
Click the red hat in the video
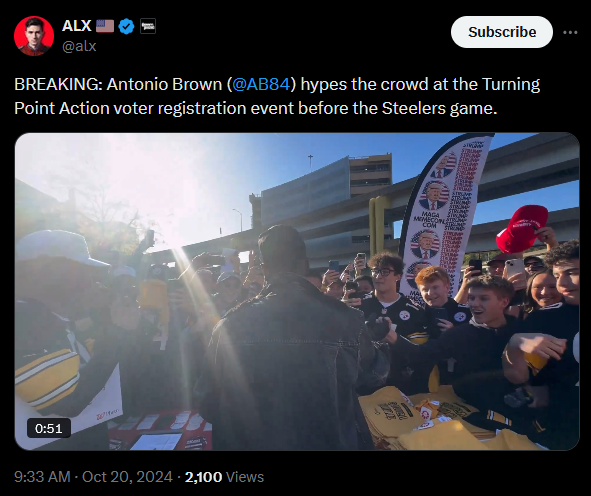pyautogui.click(x=521, y=228)
